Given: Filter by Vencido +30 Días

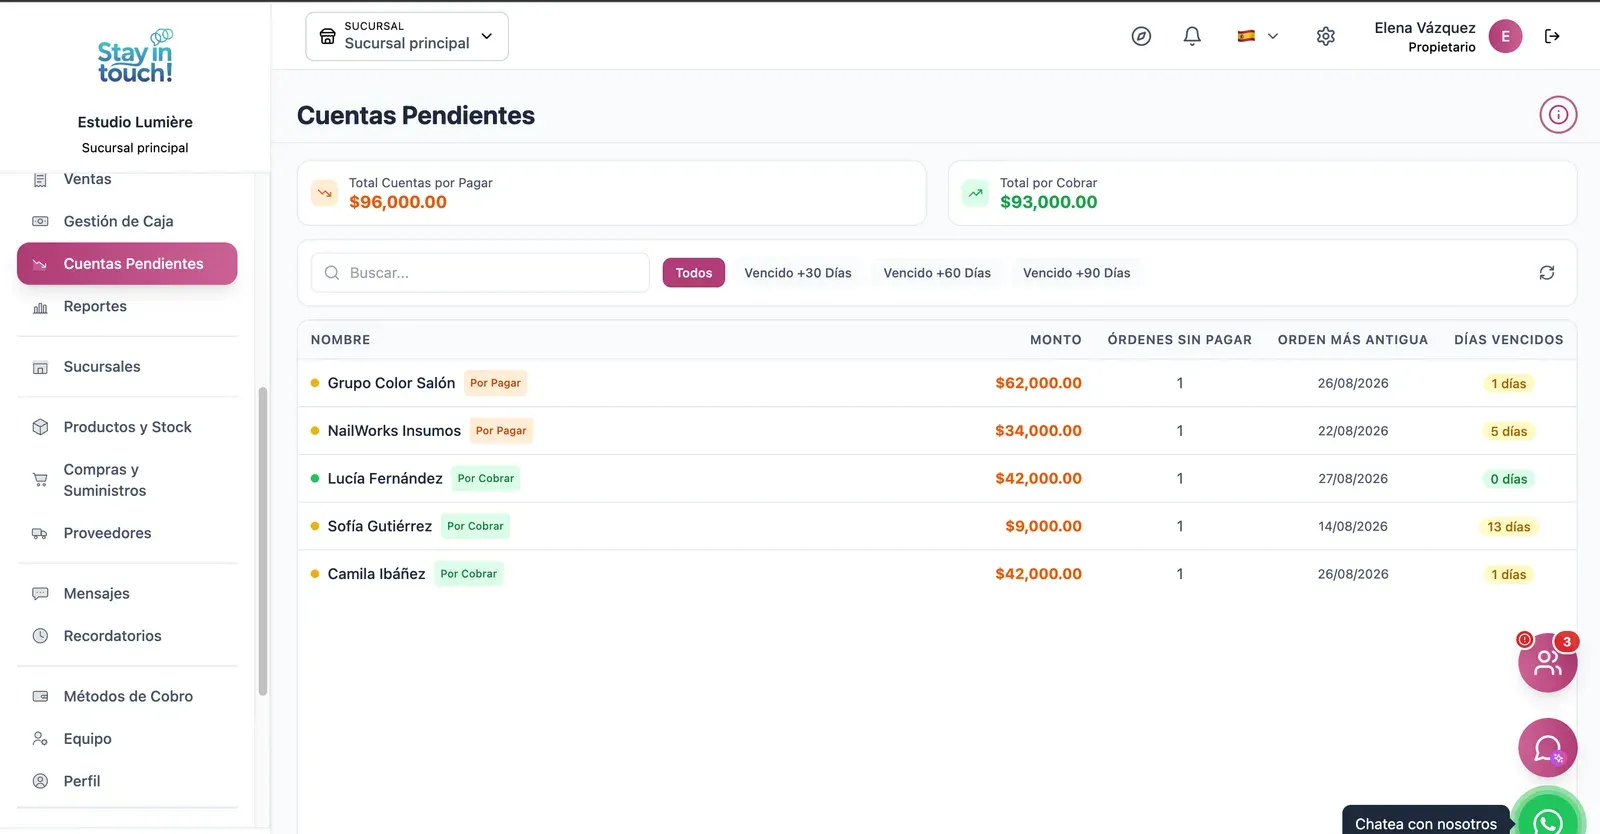Looking at the screenshot, I should (798, 273).
